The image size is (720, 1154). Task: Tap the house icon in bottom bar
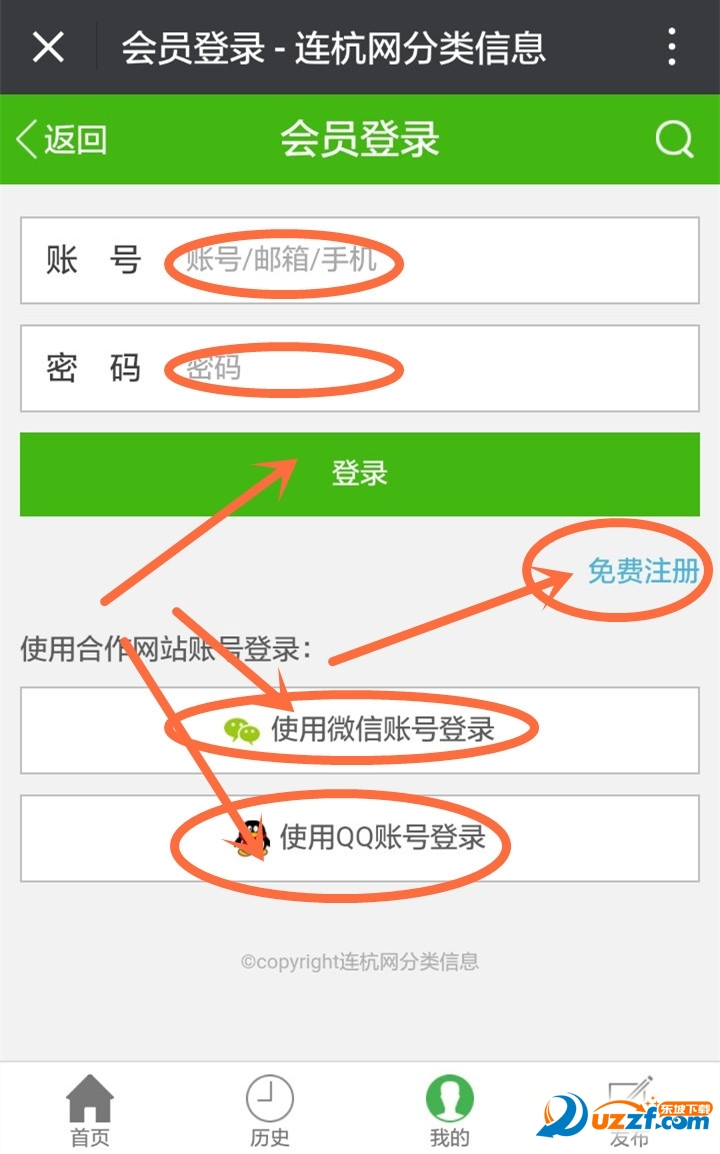point(90,1097)
